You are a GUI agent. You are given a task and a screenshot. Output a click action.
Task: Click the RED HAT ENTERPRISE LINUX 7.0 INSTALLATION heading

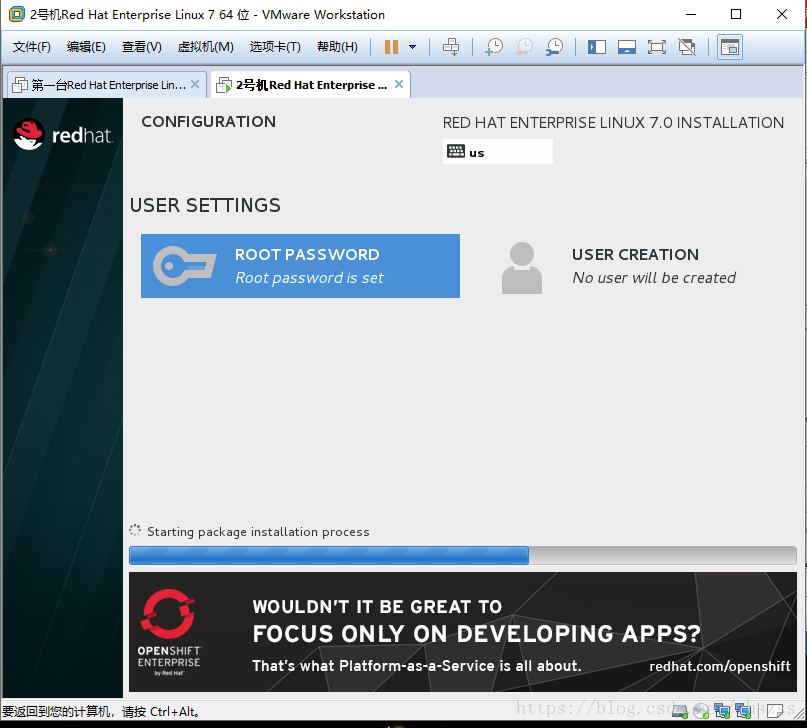tap(613, 122)
